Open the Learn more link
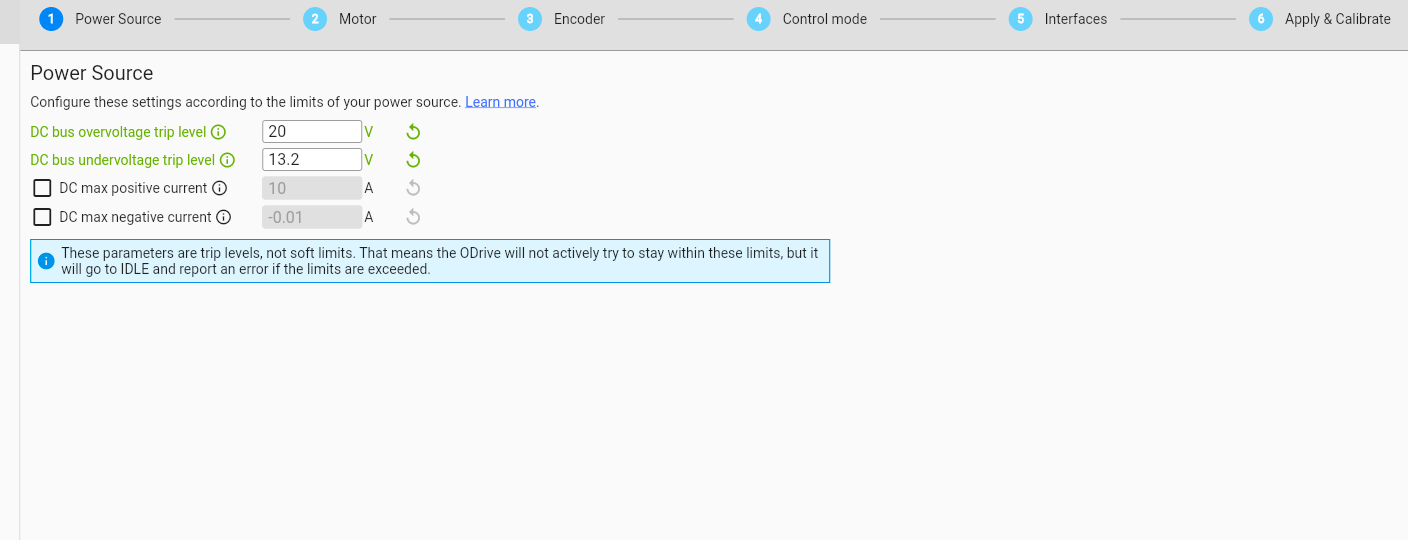Viewport: 1408px width, 540px height. 500,102
